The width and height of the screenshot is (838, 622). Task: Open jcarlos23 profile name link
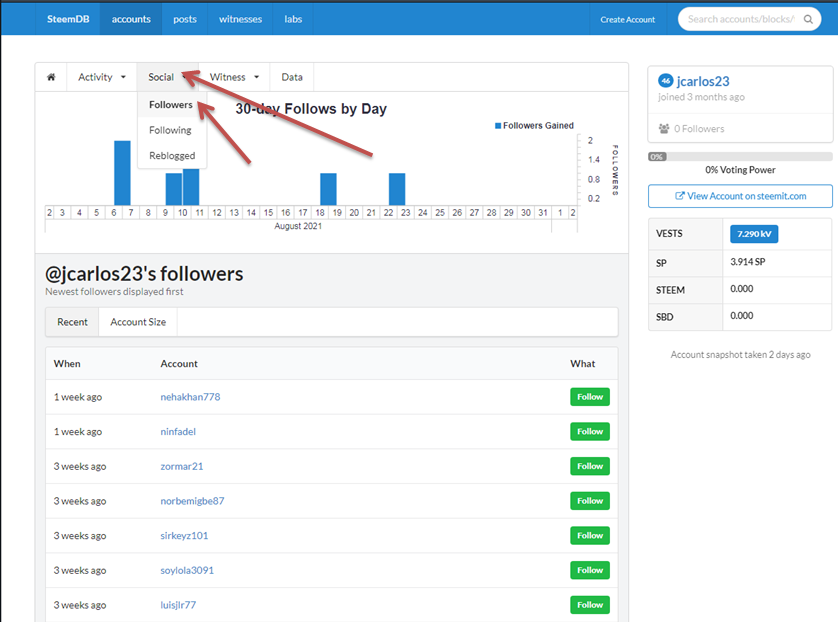coord(703,81)
